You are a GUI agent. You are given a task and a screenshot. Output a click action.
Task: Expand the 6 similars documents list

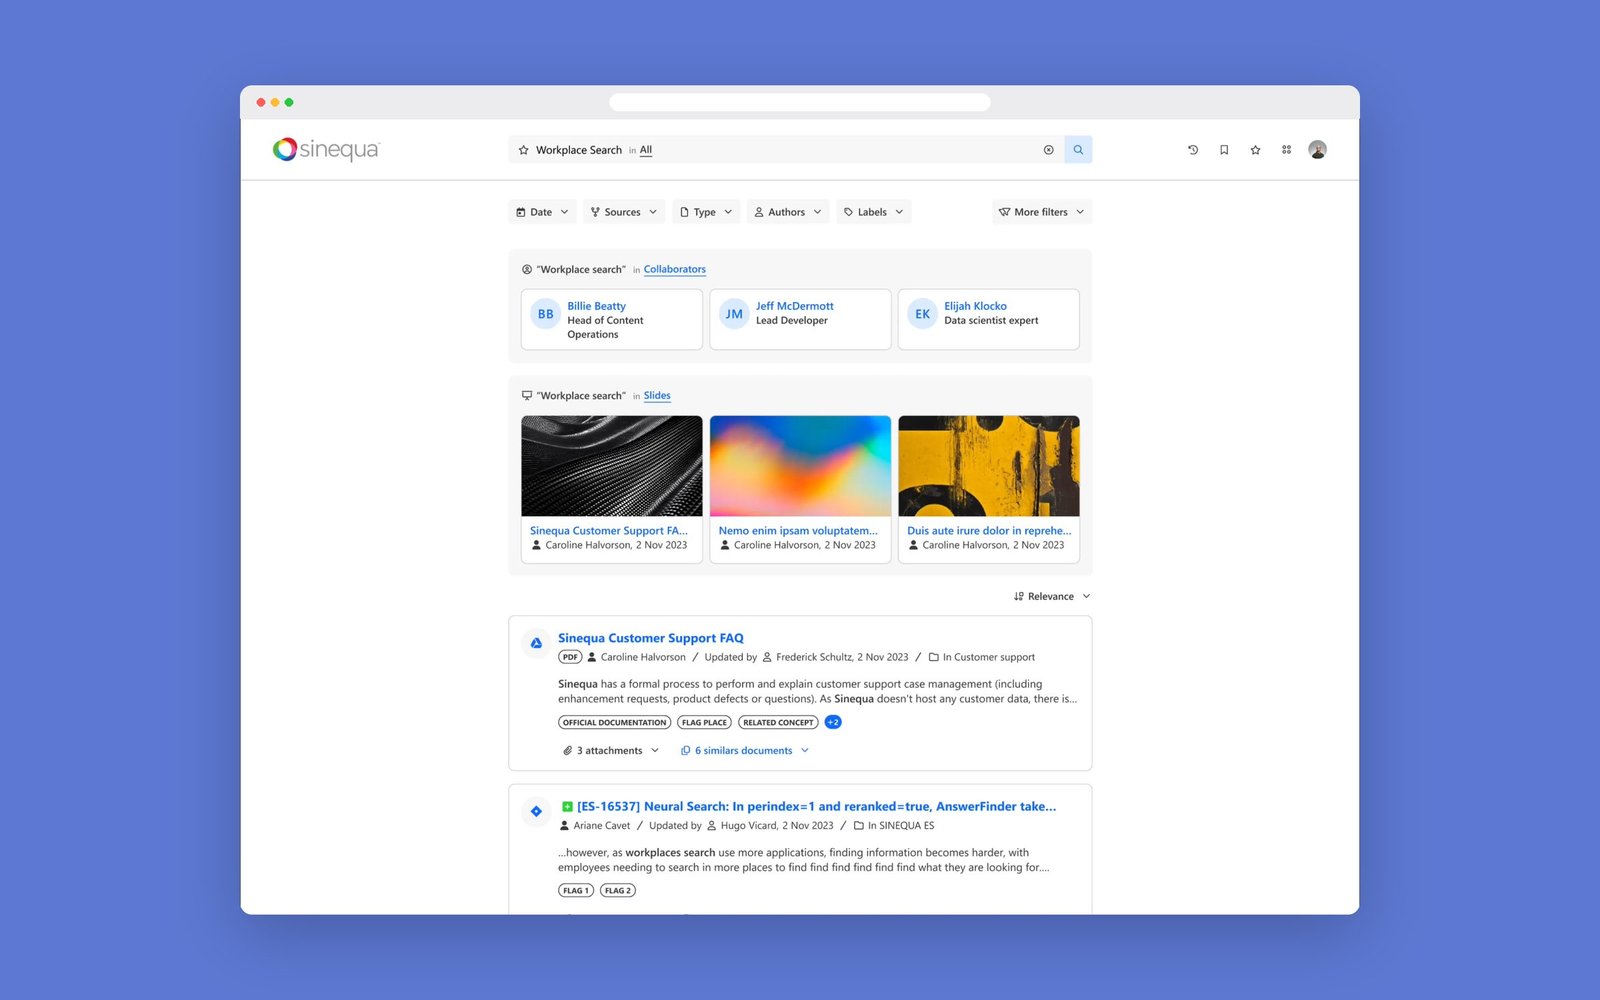[x=745, y=751]
